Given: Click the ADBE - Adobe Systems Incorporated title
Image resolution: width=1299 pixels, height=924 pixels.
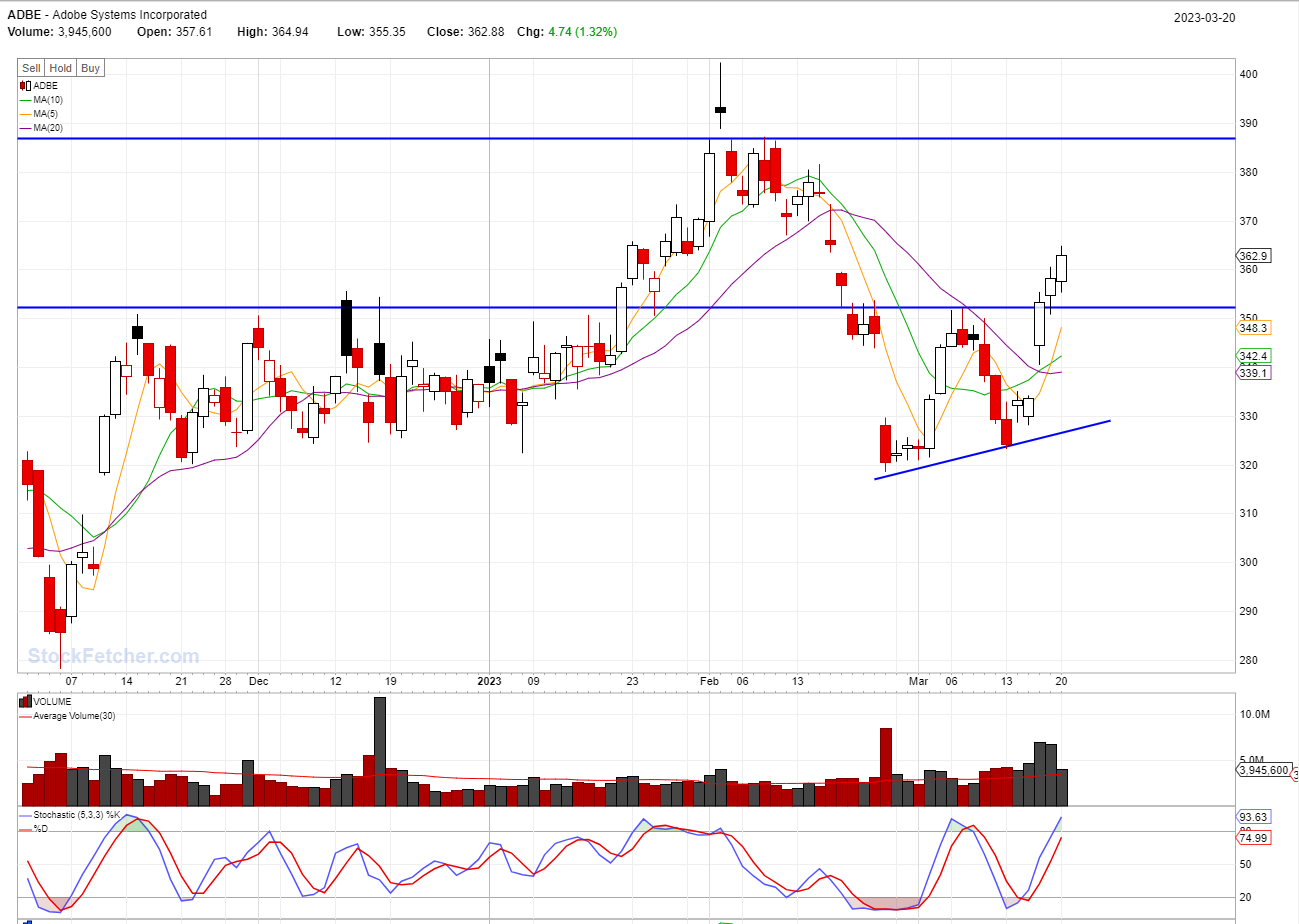Looking at the screenshot, I should coord(108,15).
